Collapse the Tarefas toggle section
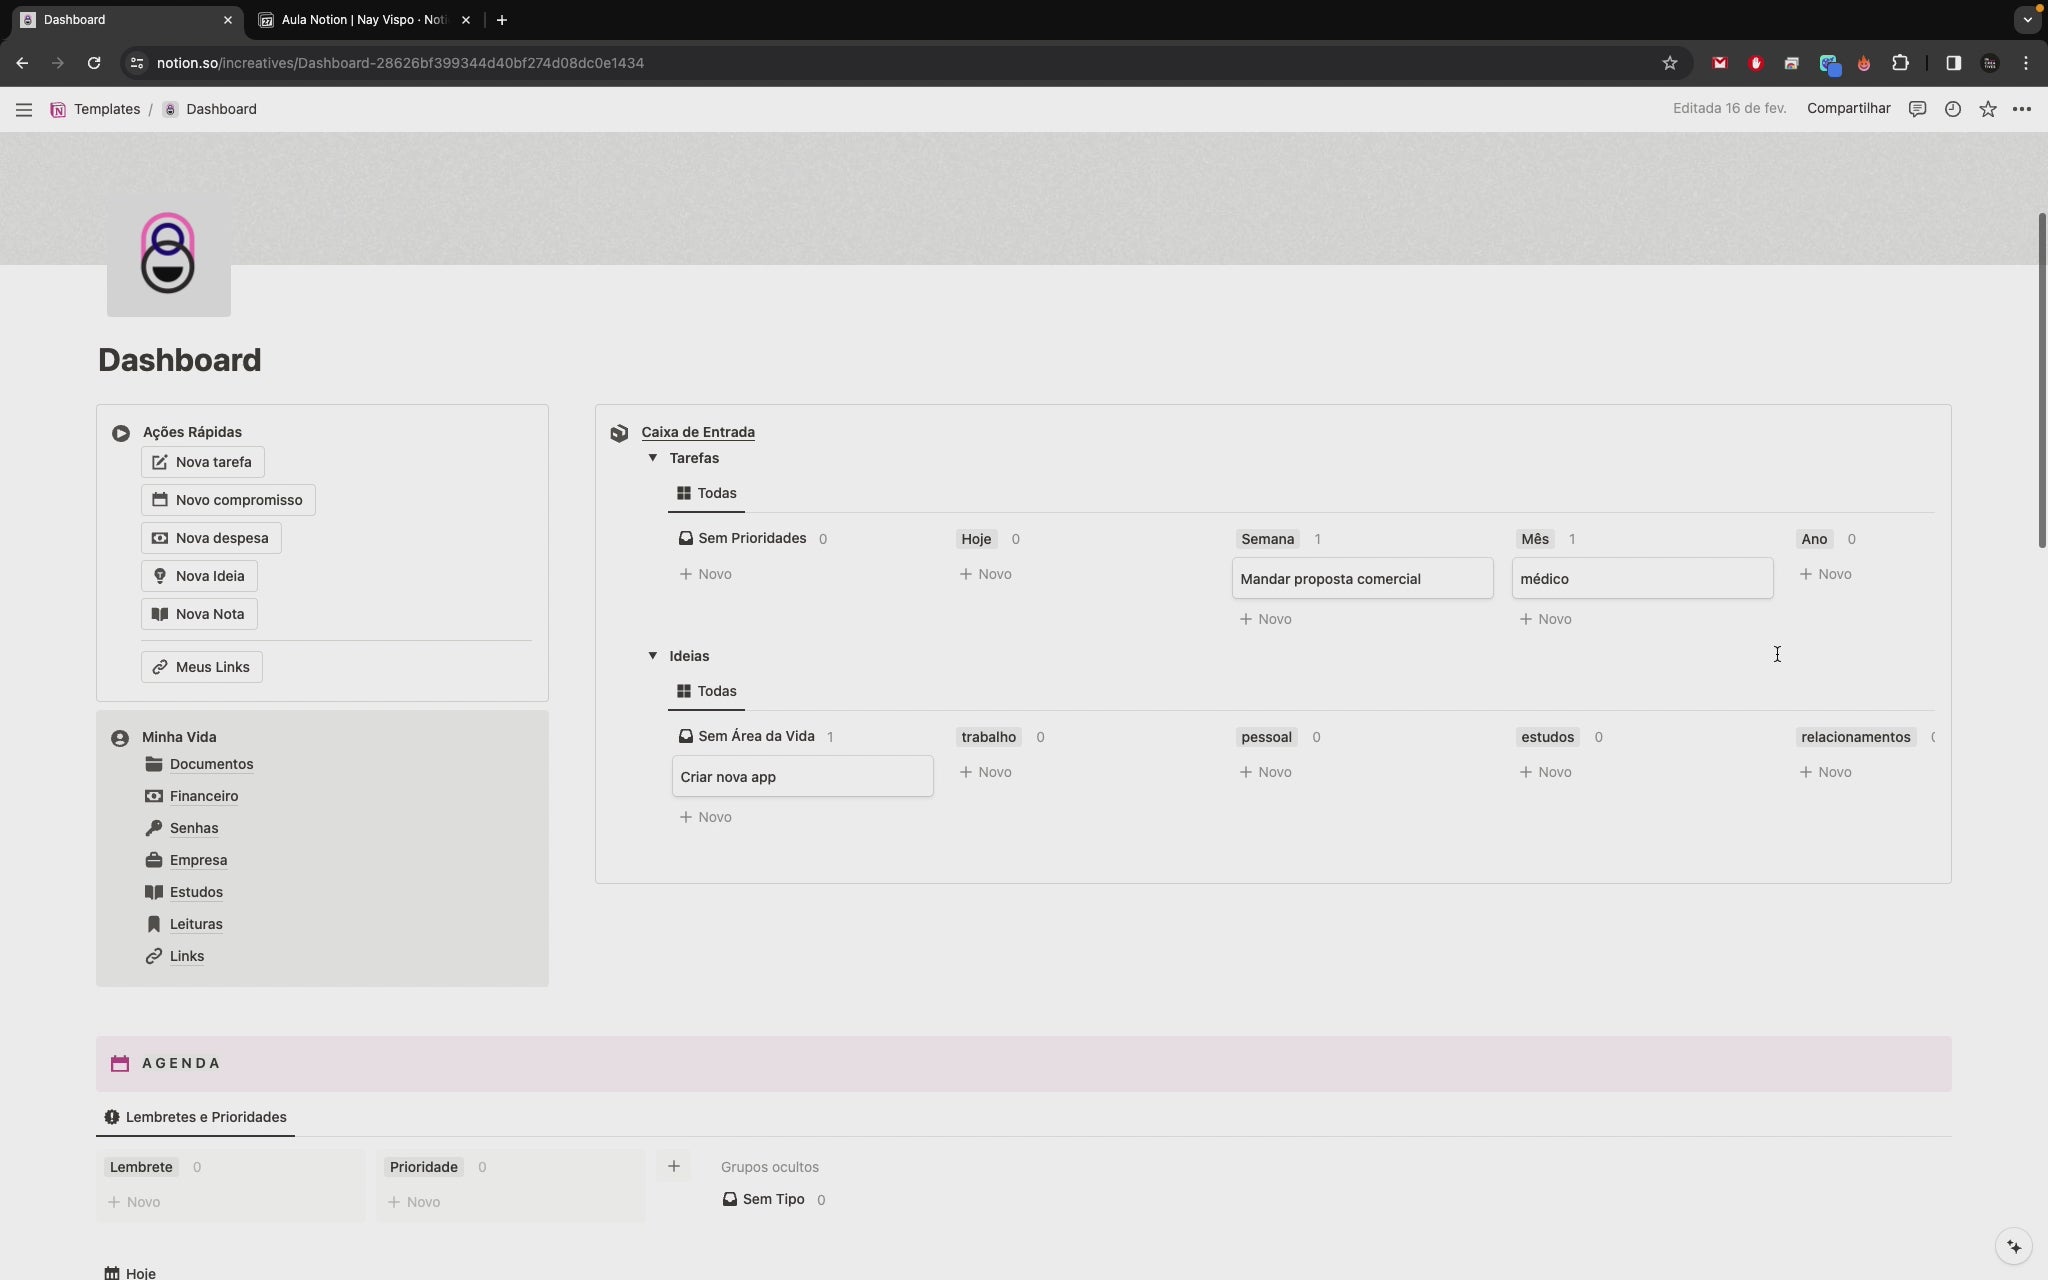The height and width of the screenshot is (1280, 2048). click(653, 458)
